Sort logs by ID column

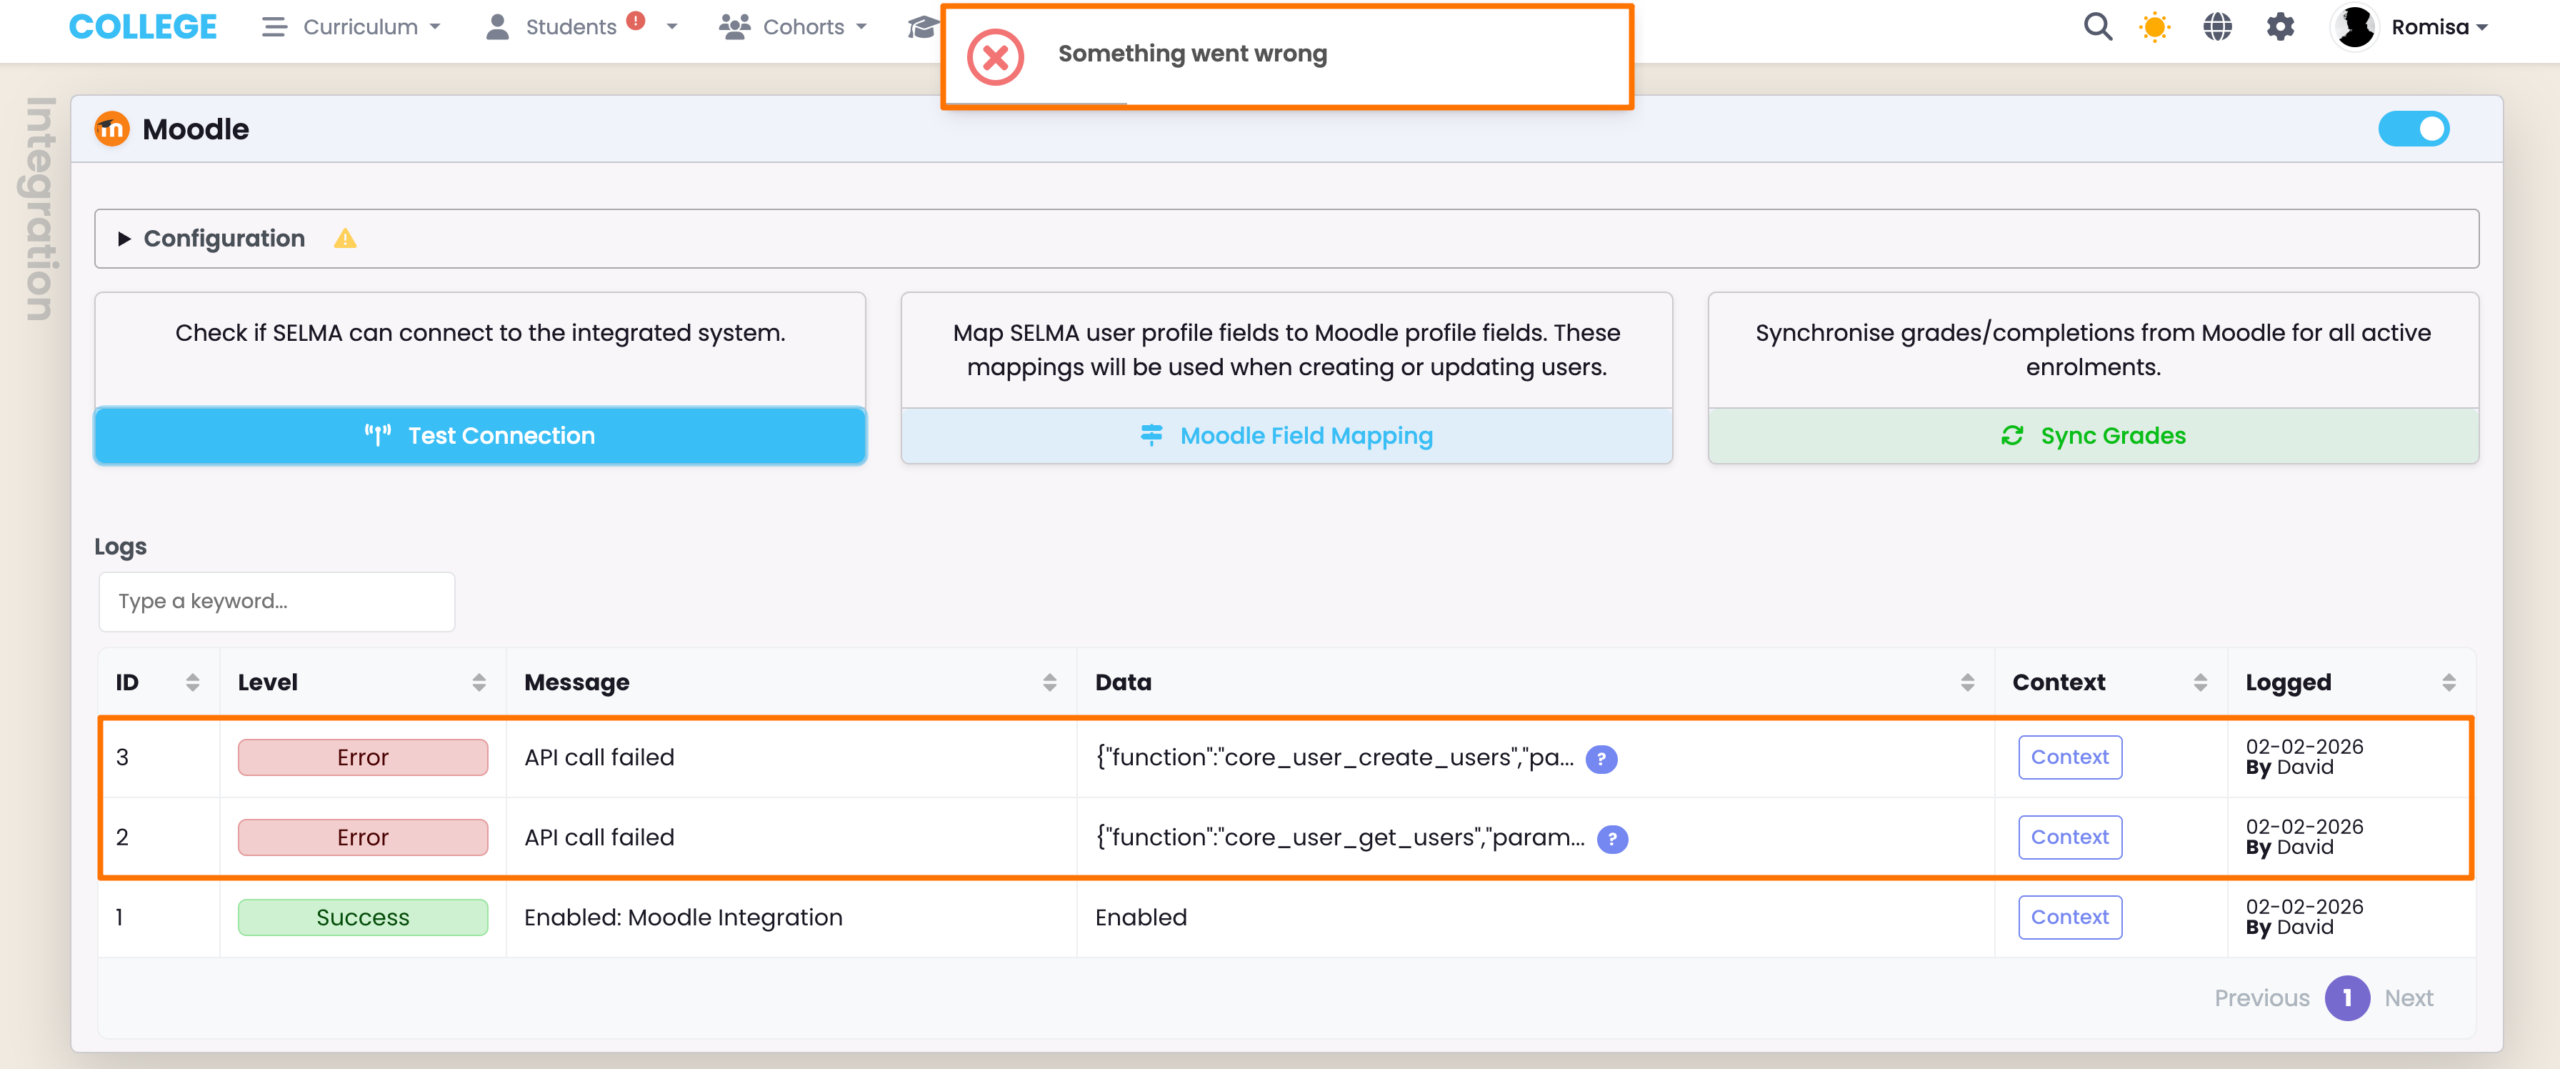coord(192,683)
